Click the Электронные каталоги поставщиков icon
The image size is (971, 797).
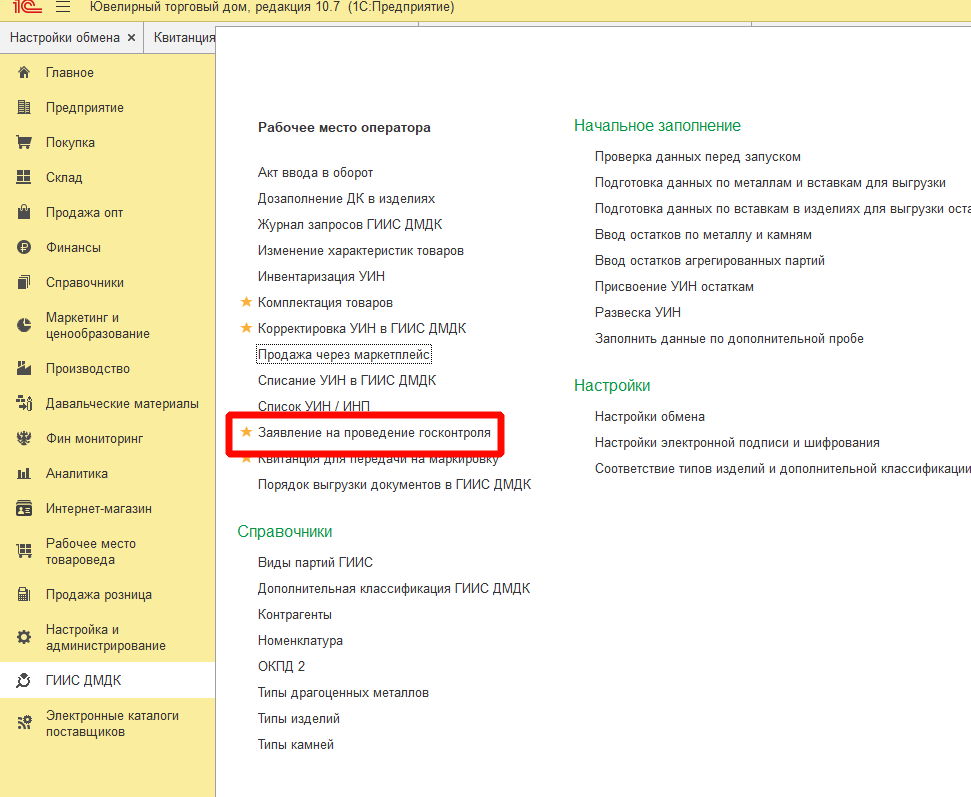point(24,723)
